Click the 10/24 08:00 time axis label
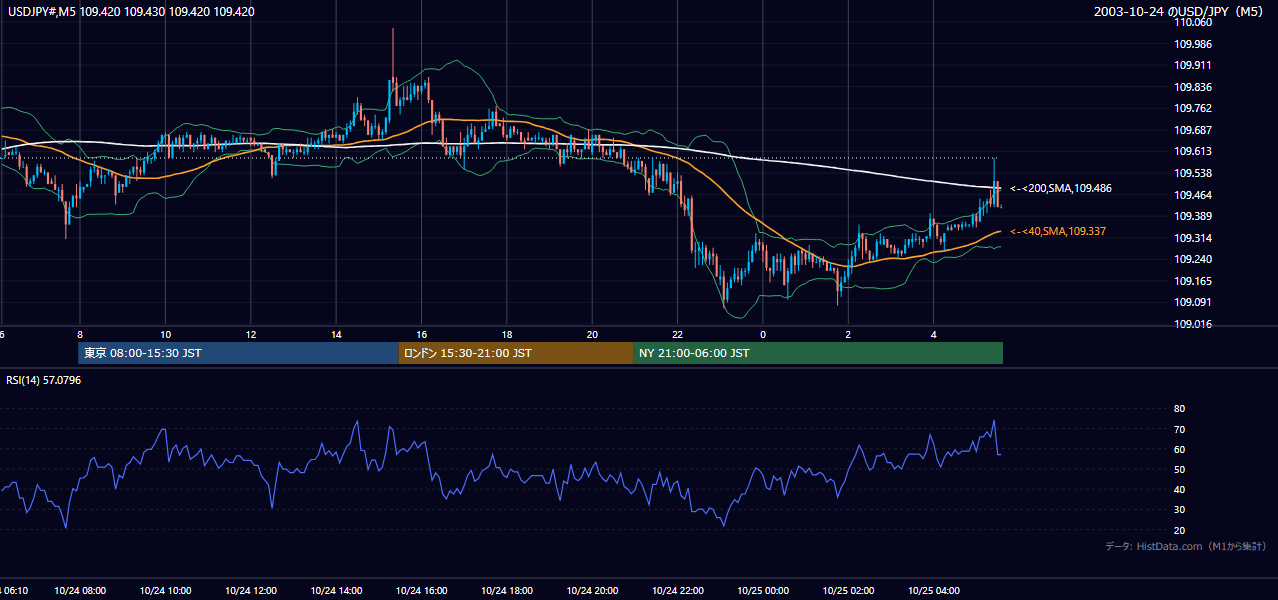This screenshot has width=1278, height=600. pos(80,591)
